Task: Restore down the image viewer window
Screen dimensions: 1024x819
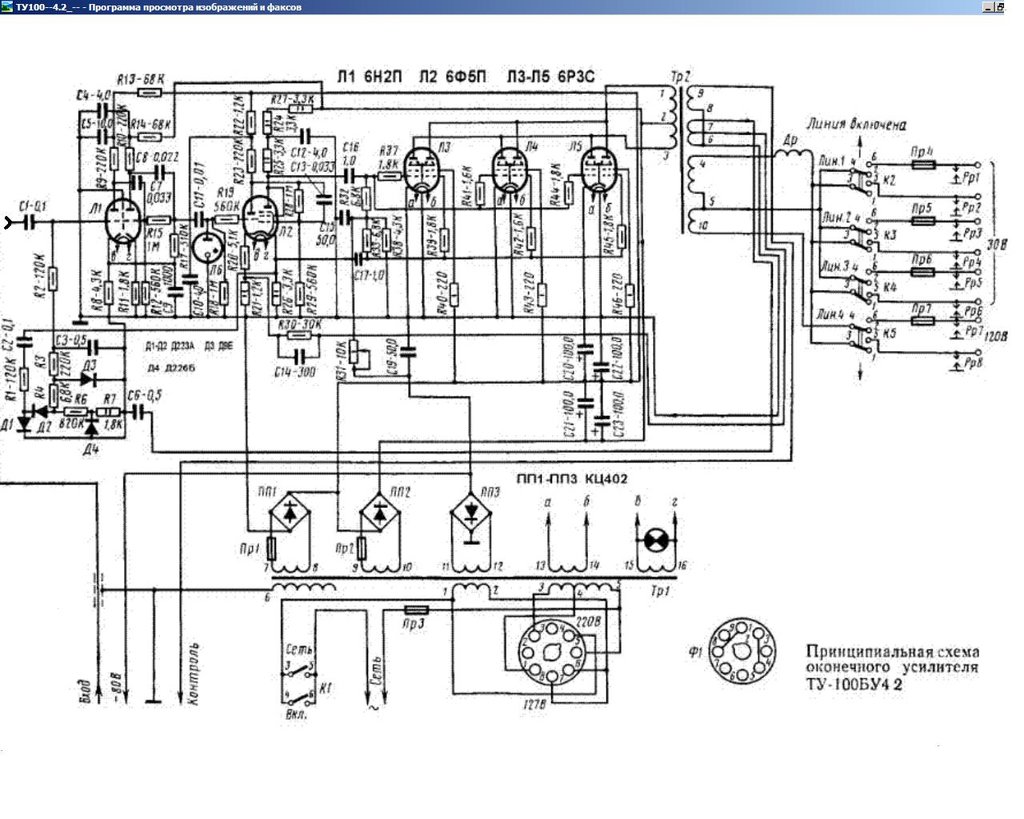Action: pyautogui.click(x=1000, y=7)
